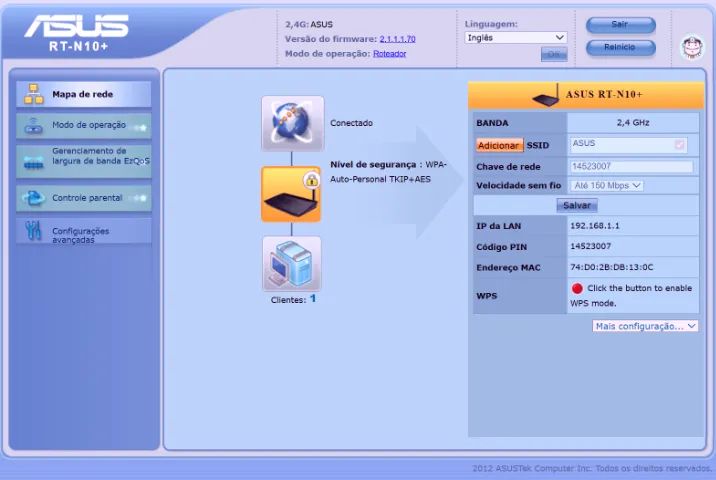Toggle the checkbox inside the SSID field
Screen dimensions: 716x480
[679, 145]
